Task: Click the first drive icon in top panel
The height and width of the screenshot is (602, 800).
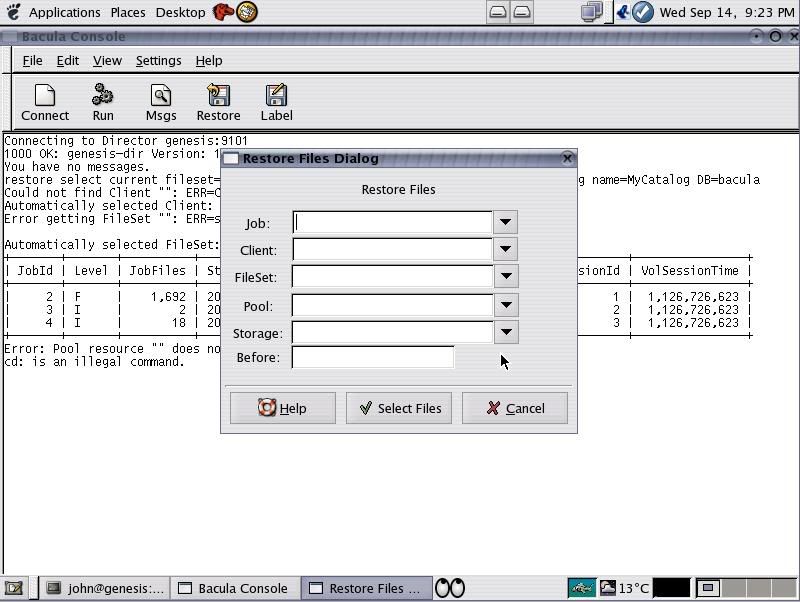Action: pos(498,12)
